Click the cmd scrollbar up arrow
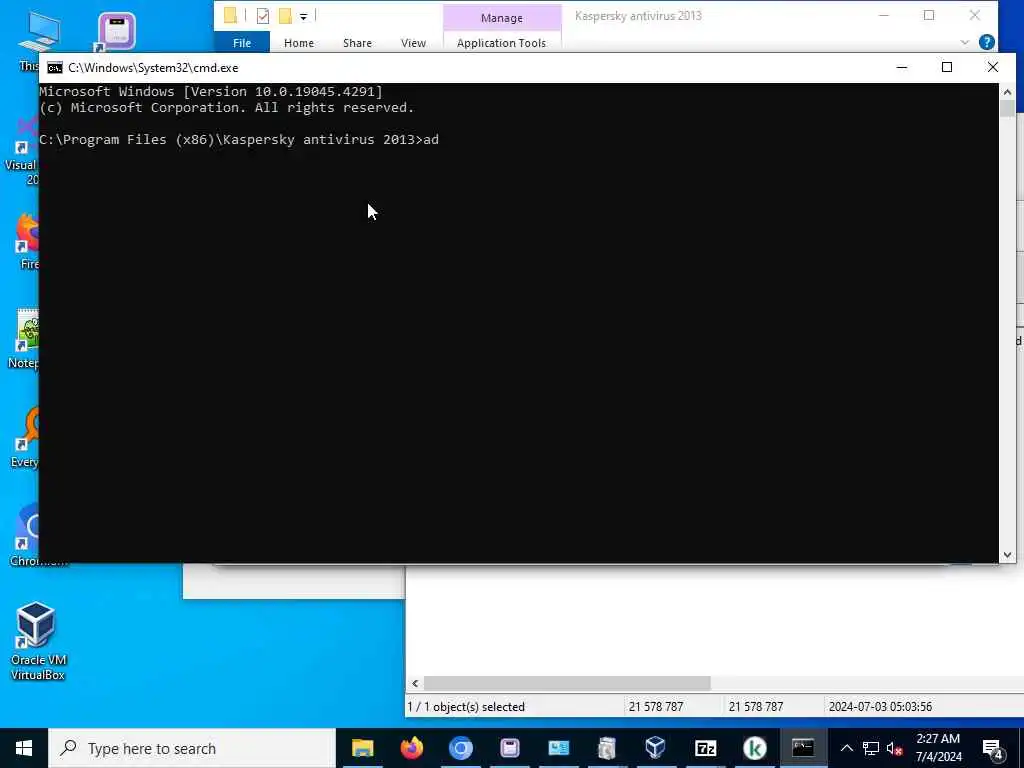The height and width of the screenshot is (768, 1024). [1007, 91]
